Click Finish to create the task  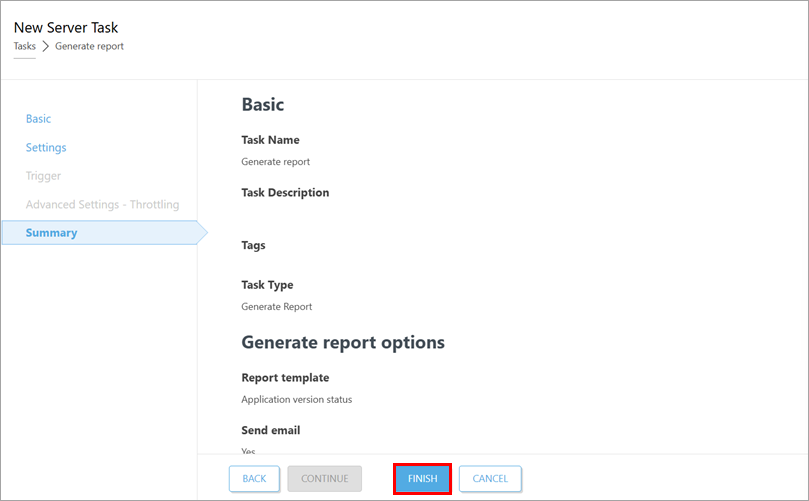422,479
